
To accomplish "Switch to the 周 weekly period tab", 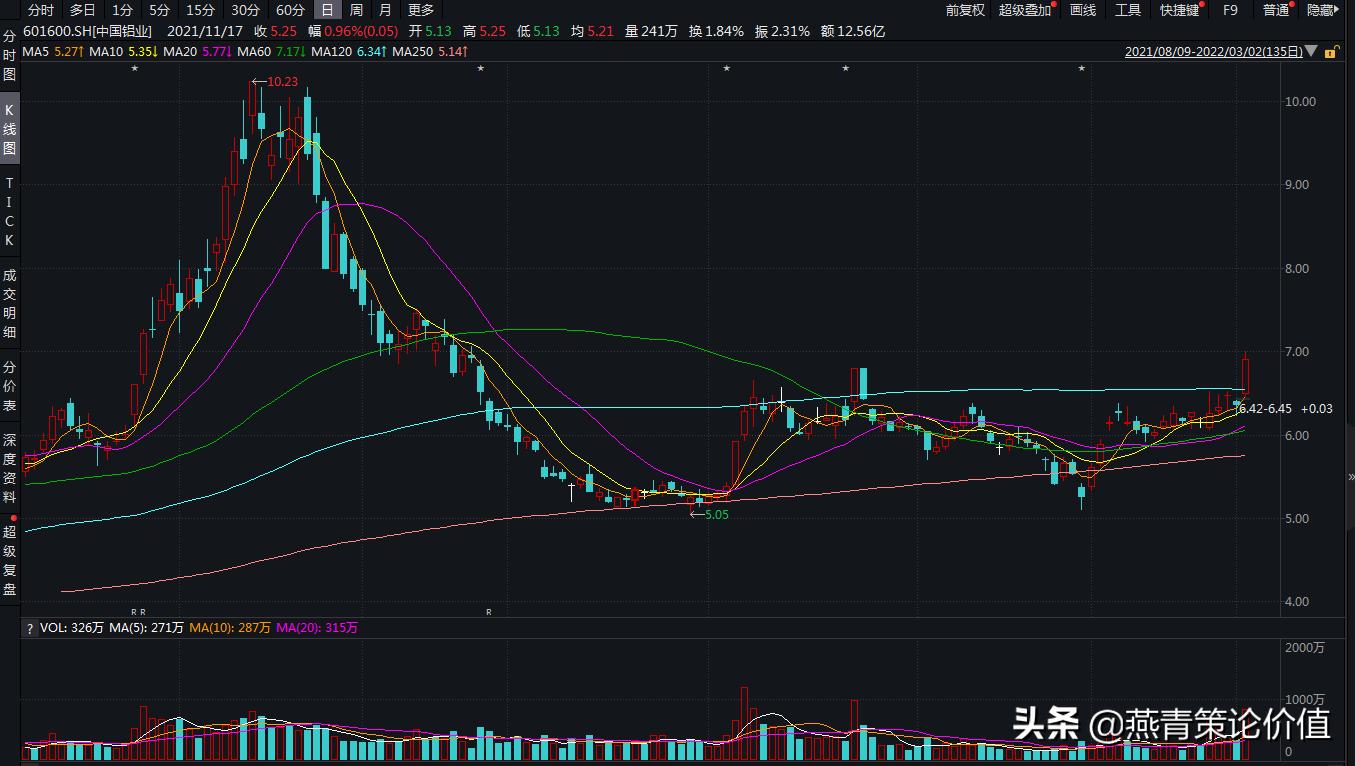I will click(x=357, y=10).
